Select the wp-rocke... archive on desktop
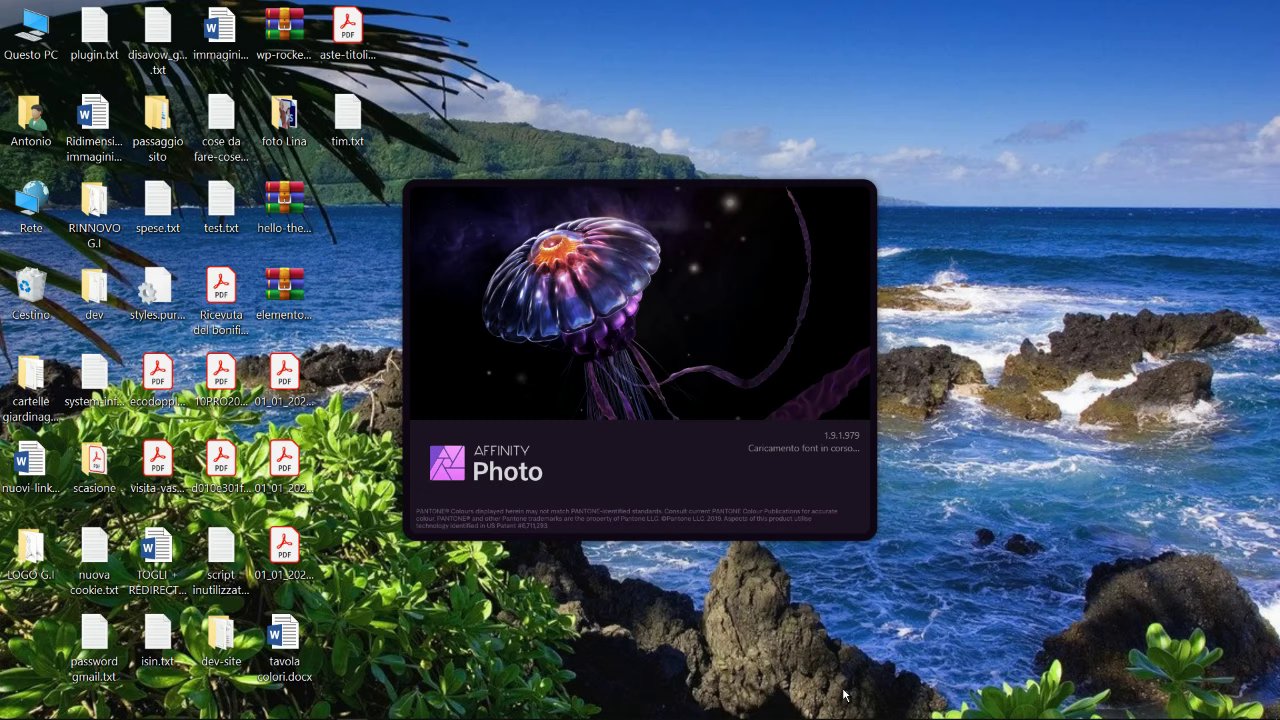Screen dimensions: 1280x720 [x=284, y=35]
